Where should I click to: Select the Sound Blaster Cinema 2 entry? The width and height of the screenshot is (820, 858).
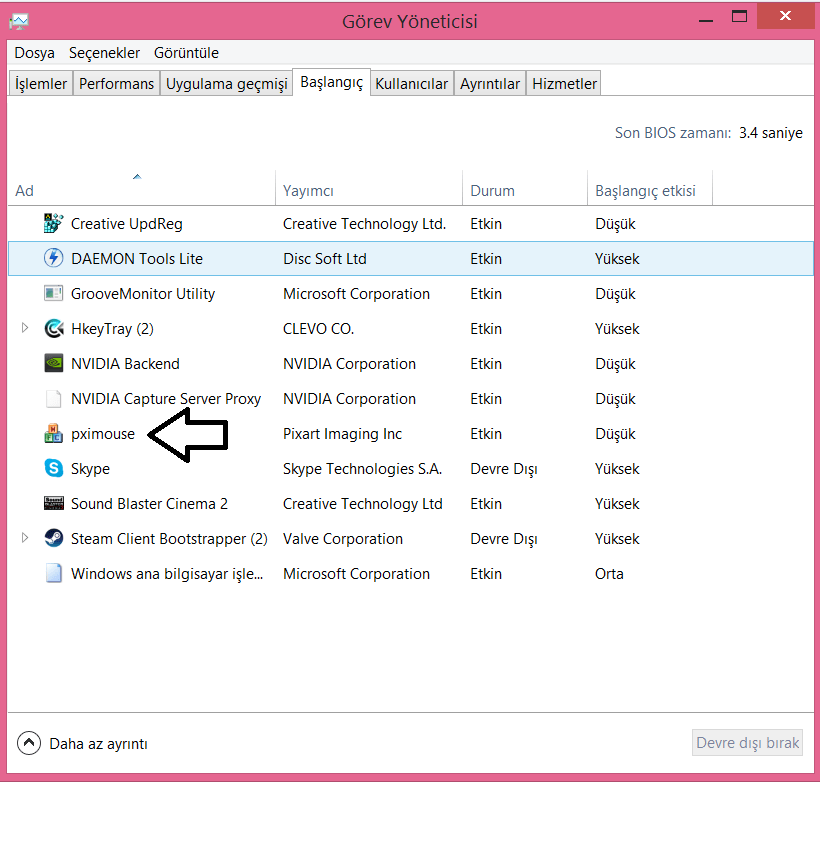(x=149, y=504)
